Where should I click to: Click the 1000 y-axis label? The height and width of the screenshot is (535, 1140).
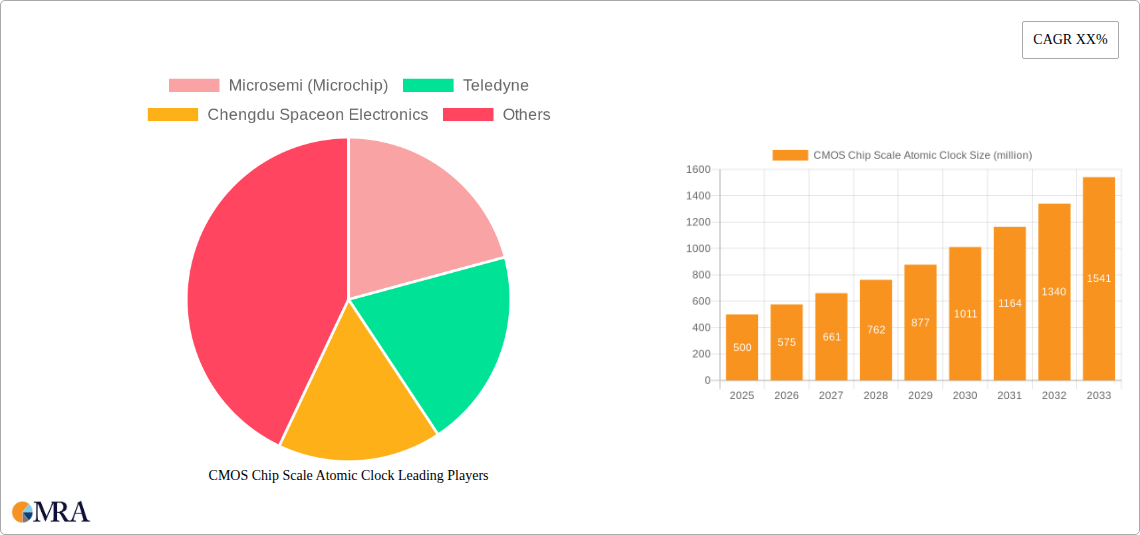point(698,249)
